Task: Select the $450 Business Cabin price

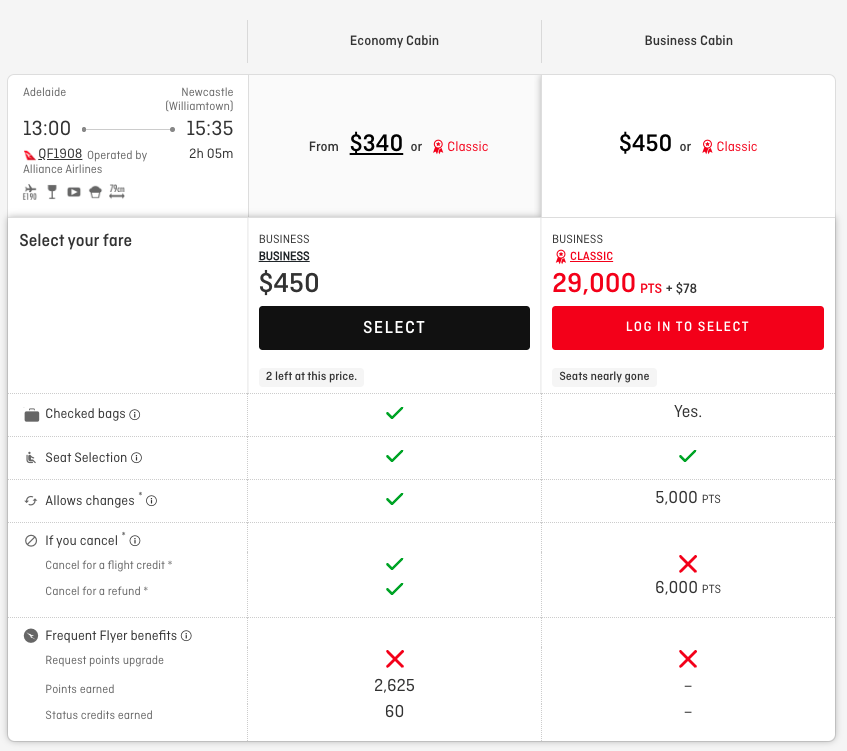Action: [x=645, y=144]
